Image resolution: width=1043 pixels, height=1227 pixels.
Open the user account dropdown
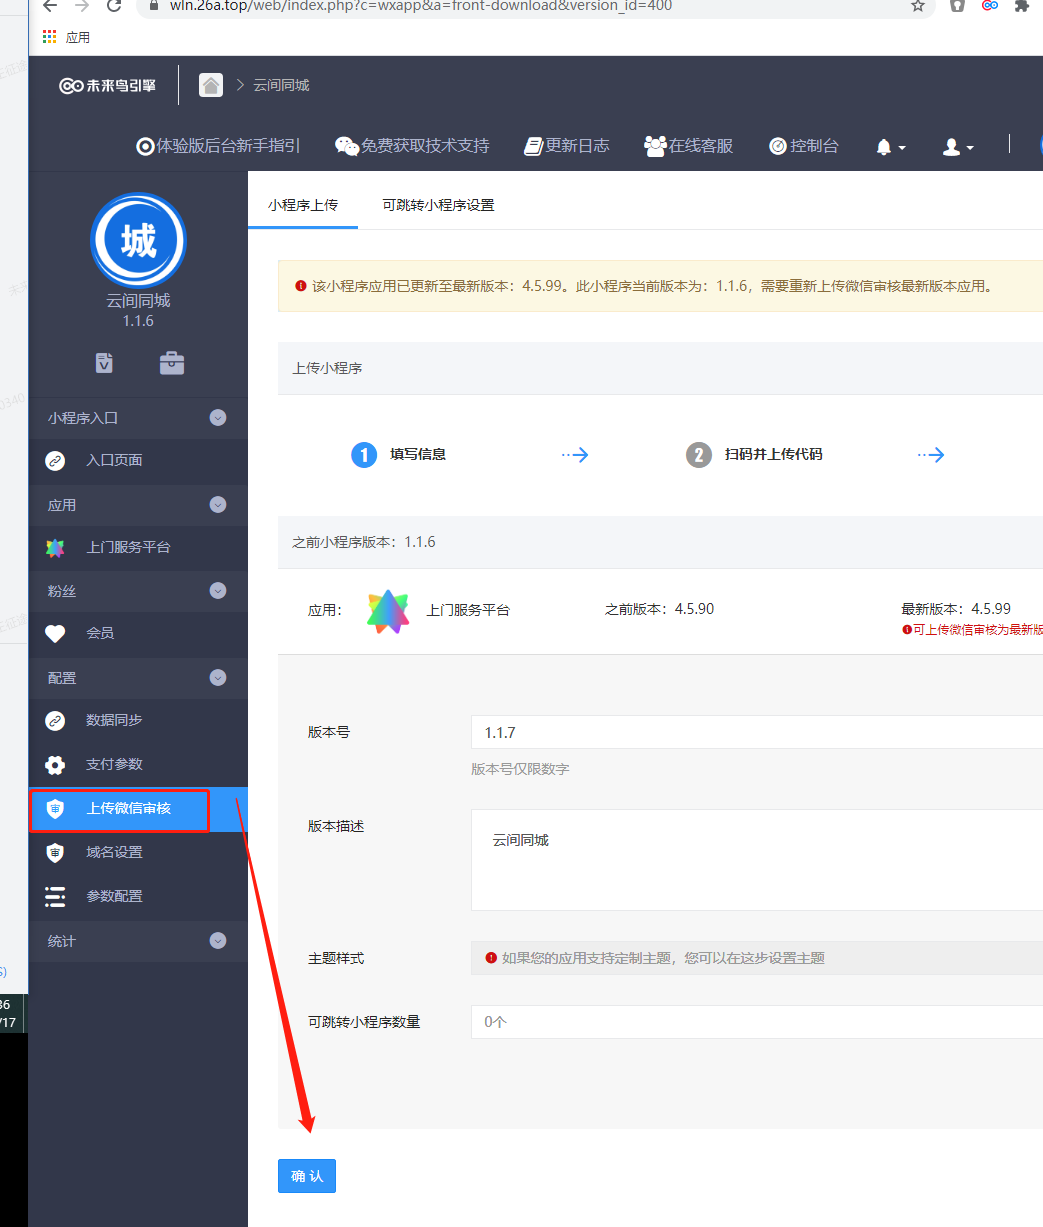957,147
